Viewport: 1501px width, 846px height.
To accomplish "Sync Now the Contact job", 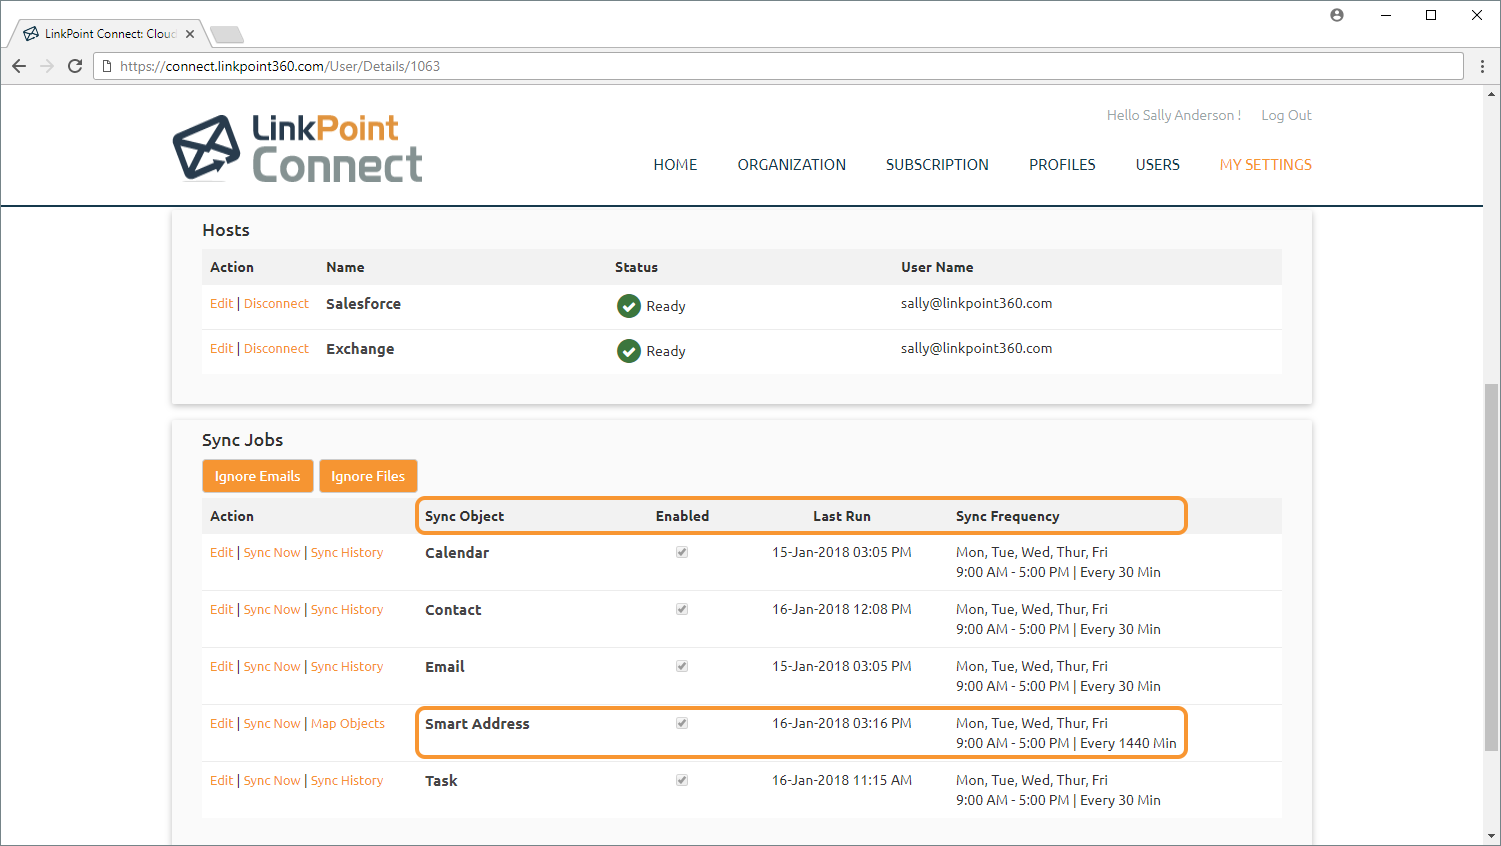I will tap(272, 609).
